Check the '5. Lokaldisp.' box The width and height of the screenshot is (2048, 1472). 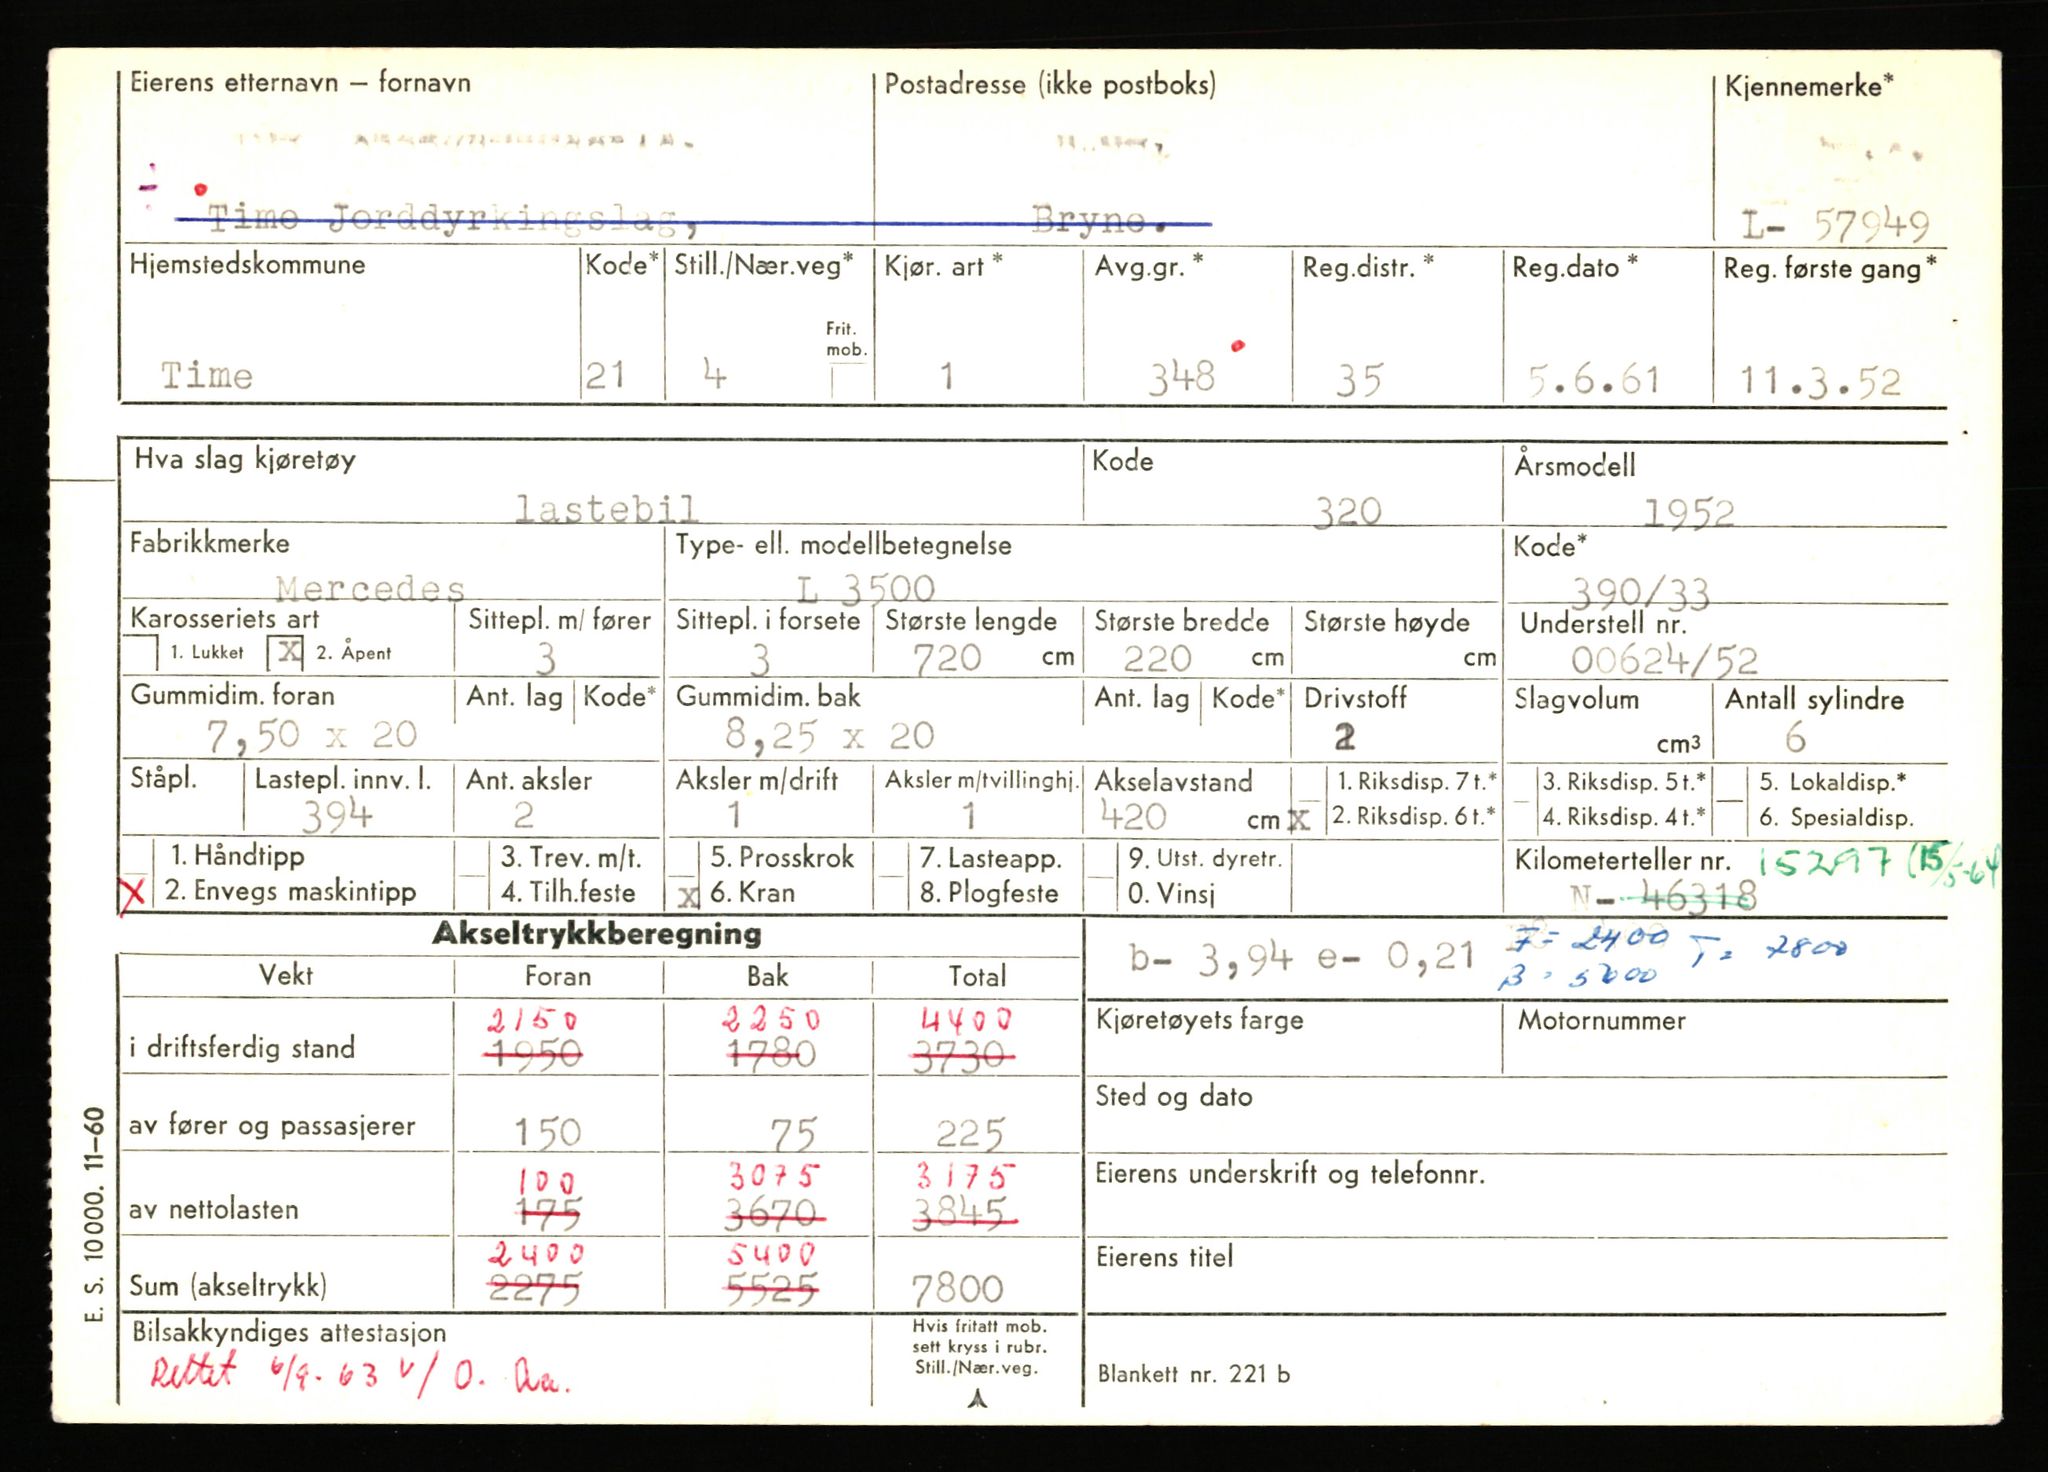pyautogui.click(x=1731, y=783)
